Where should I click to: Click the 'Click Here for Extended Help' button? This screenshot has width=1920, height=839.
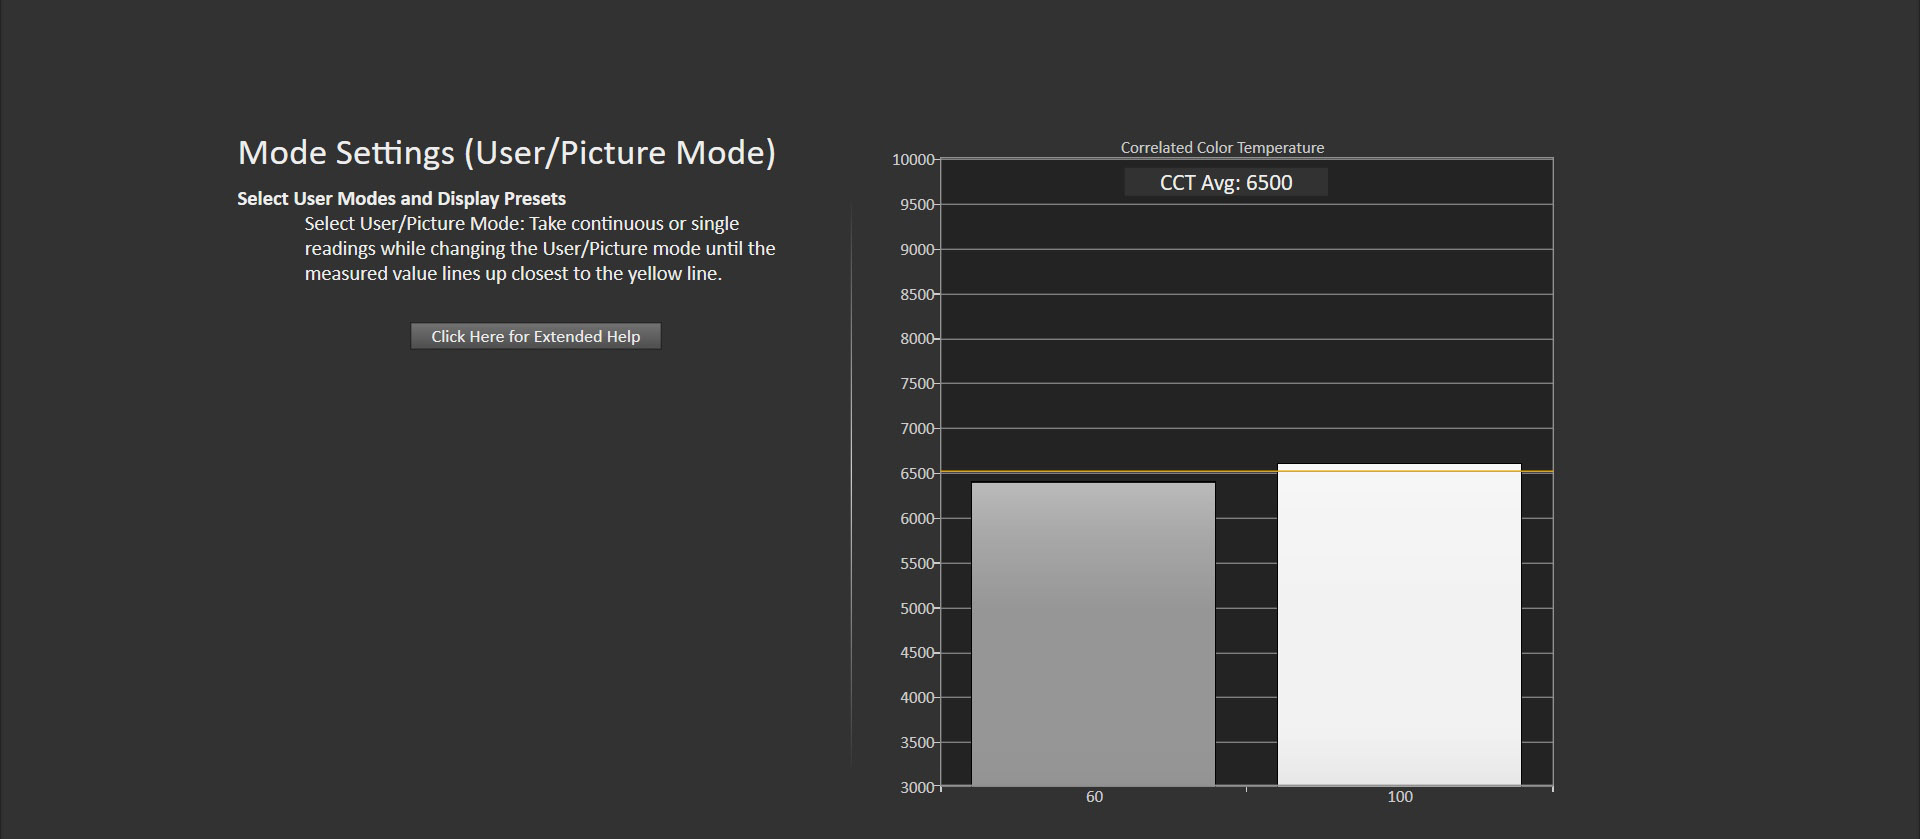coord(535,336)
